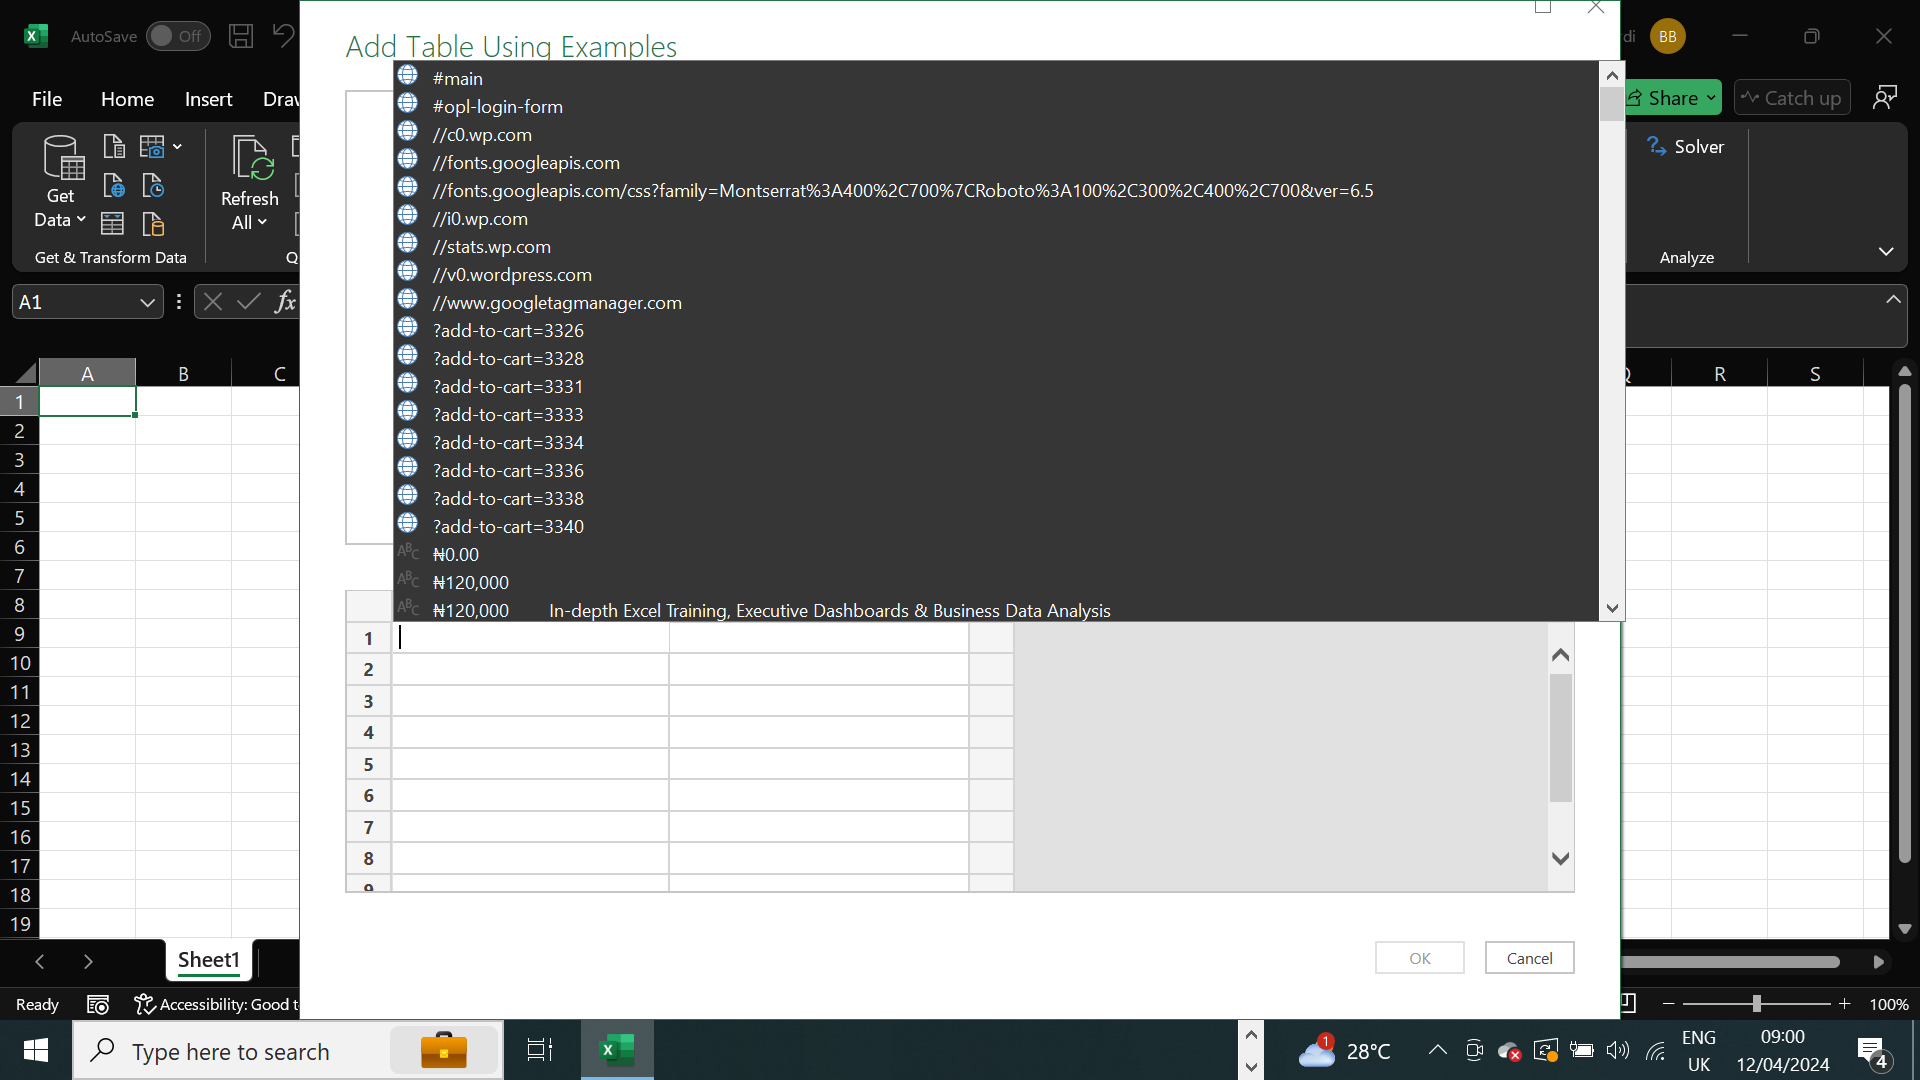Open Task View on the taskbar
The image size is (1920, 1080).
pos(540,1050)
